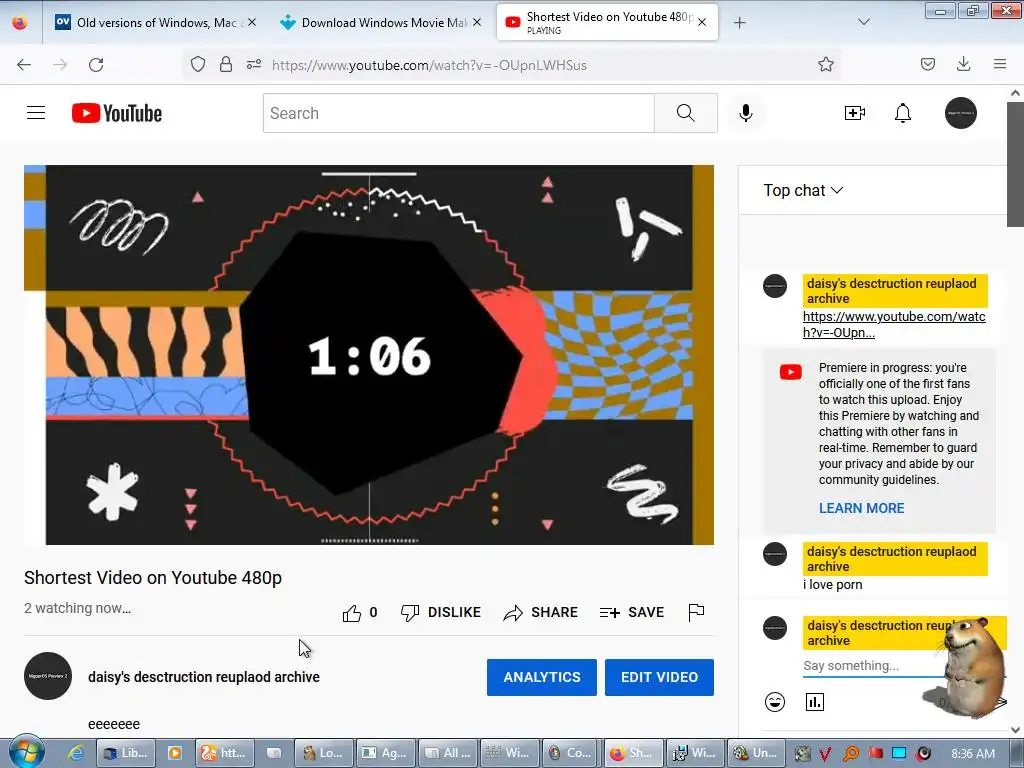
Task: Open the Firefox application menu
Action: (x=1000, y=64)
